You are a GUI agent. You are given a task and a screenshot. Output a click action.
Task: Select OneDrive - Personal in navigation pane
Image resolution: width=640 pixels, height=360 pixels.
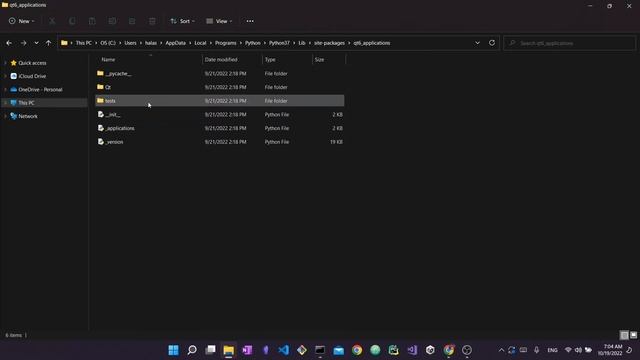point(40,89)
